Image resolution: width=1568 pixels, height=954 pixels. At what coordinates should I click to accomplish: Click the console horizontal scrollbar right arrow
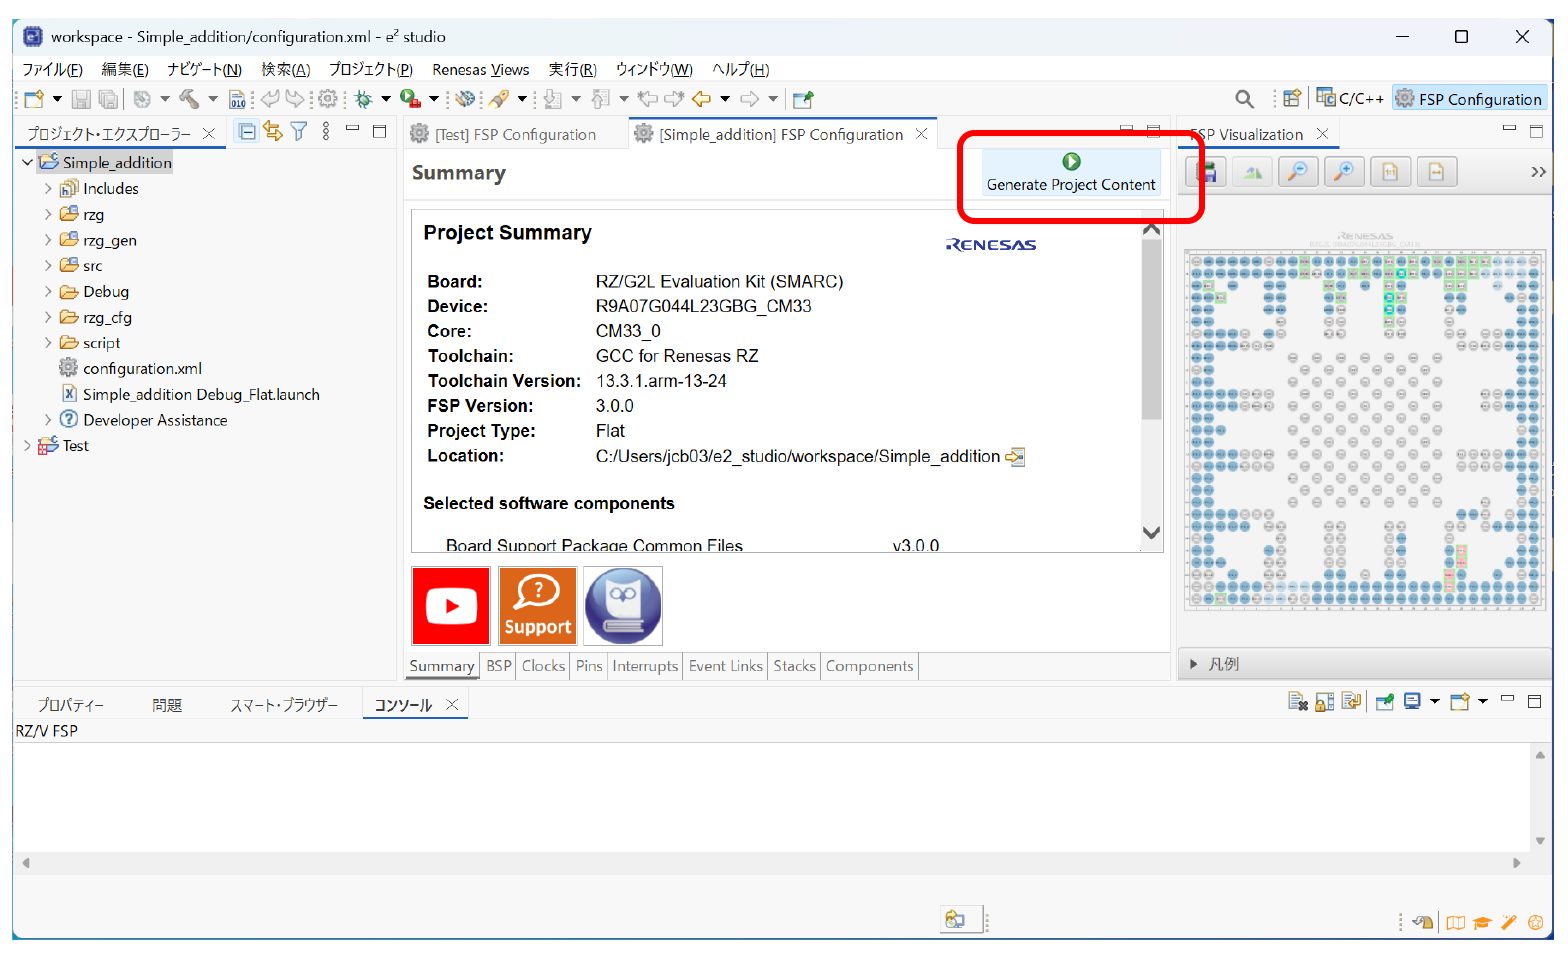point(1516,862)
